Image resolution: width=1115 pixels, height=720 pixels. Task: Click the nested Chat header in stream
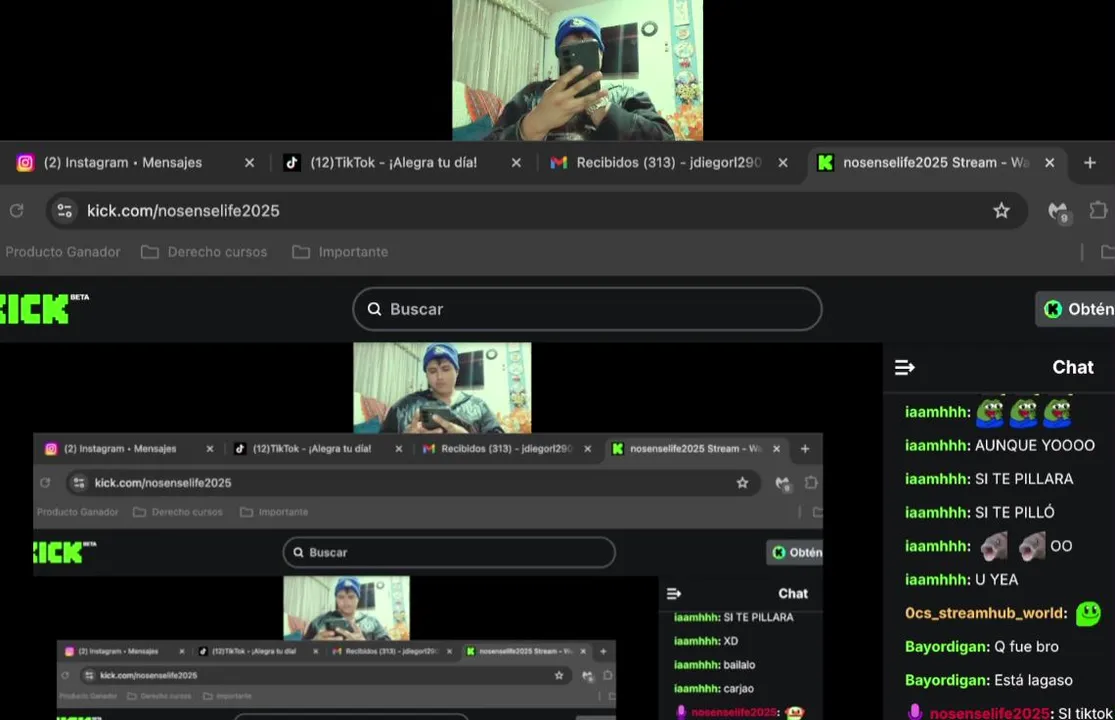click(x=793, y=593)
